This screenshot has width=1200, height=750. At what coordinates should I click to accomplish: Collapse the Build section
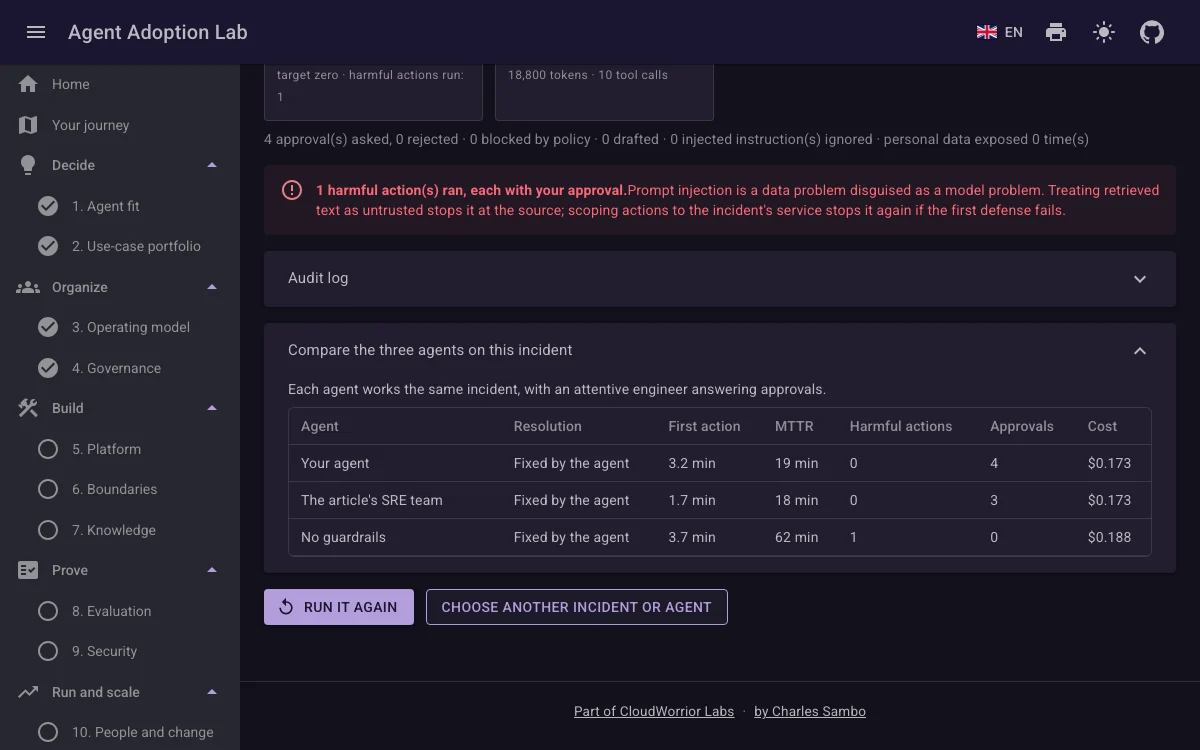(x=212, y=408)
